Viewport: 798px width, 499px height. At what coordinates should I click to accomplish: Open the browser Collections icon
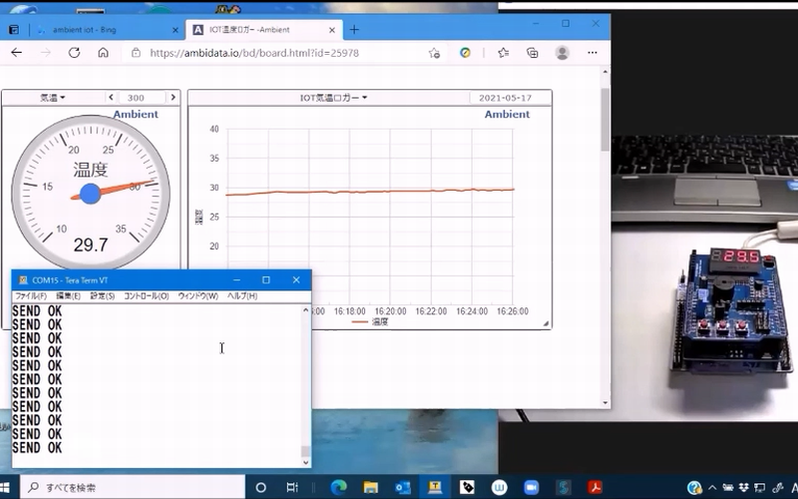[532, 53]
